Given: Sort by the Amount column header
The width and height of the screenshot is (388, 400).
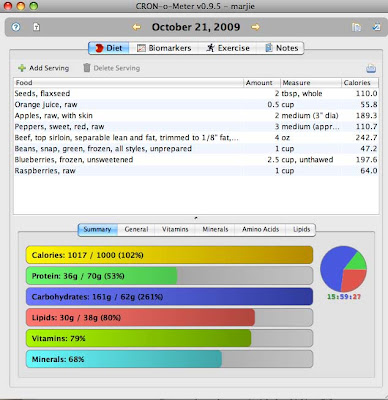Looking at the screenshot, I should pos(262,83).
